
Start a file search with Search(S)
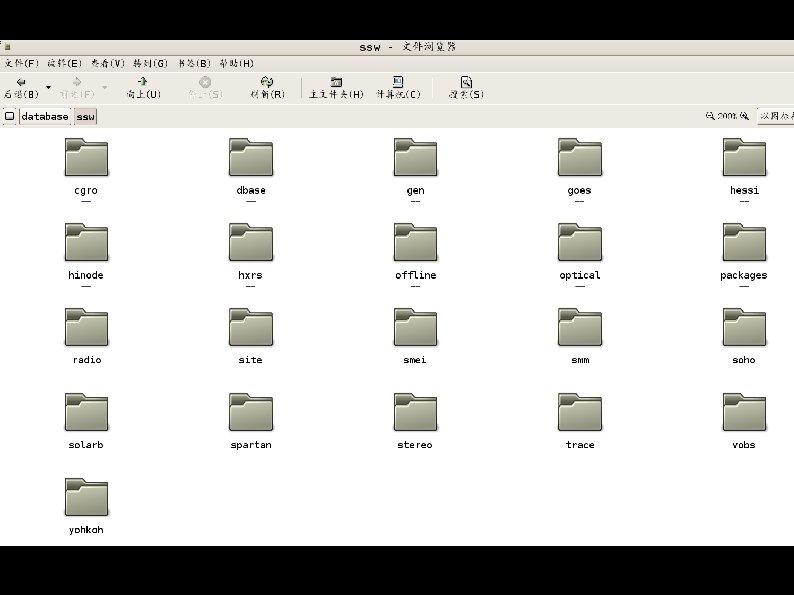[x=466, y=88]
